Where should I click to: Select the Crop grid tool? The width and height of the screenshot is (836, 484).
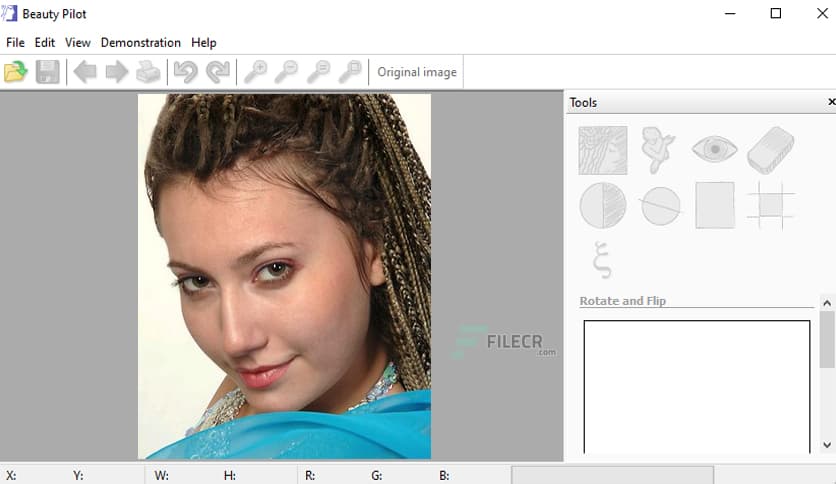tap(771, 205)
